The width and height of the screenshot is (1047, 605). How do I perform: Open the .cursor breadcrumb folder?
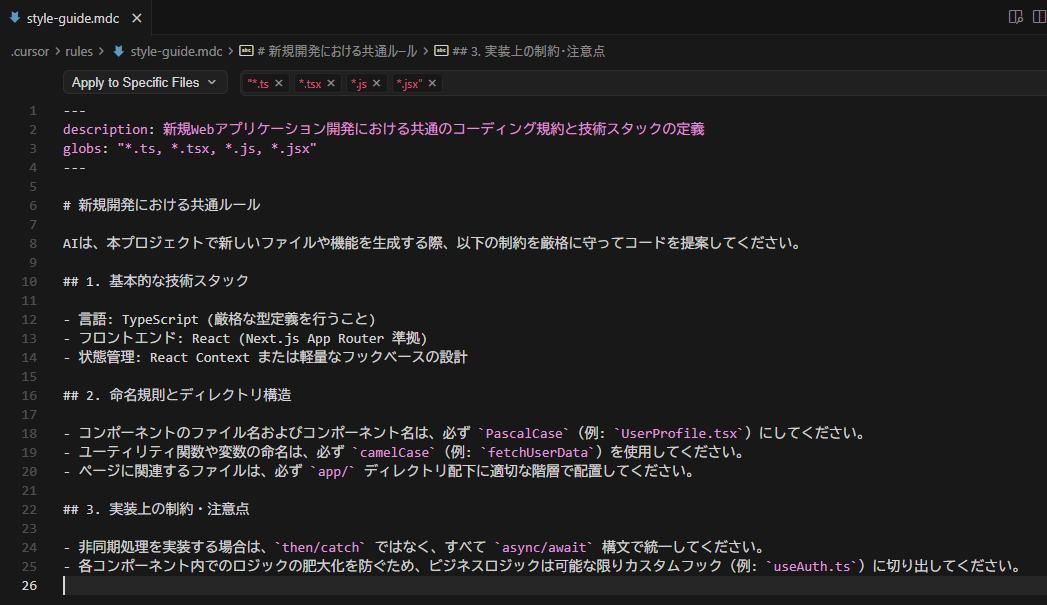[x=30, y=51]
